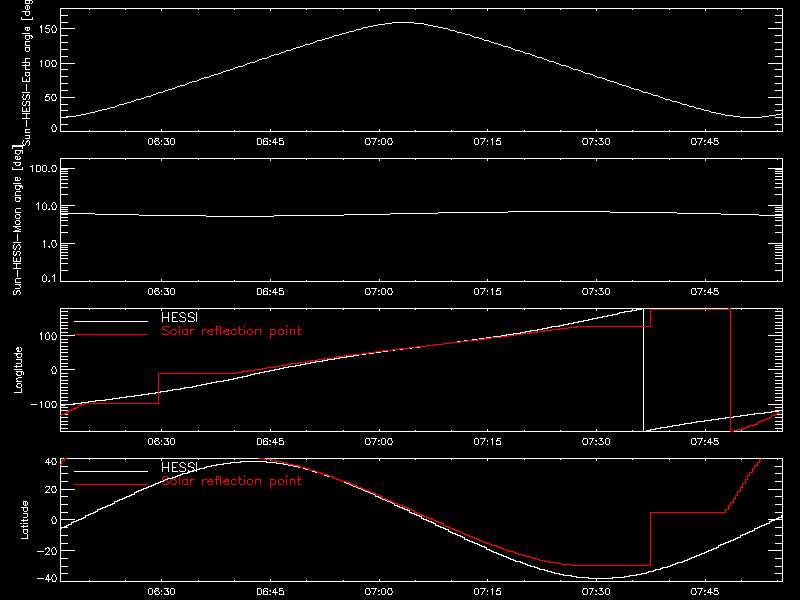
Task: Select 06:30 label under Longitude plot
Action: (x=161, y=441)
